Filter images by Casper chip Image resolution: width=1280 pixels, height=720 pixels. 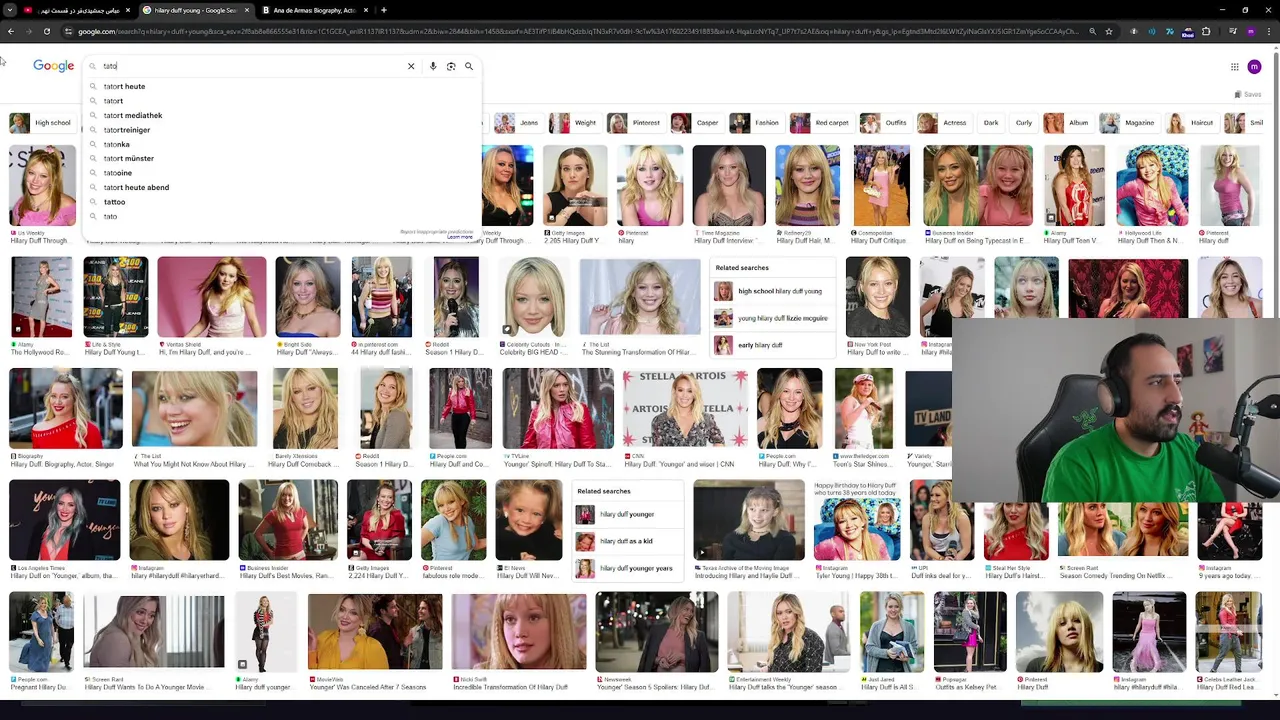coord(696,123)
